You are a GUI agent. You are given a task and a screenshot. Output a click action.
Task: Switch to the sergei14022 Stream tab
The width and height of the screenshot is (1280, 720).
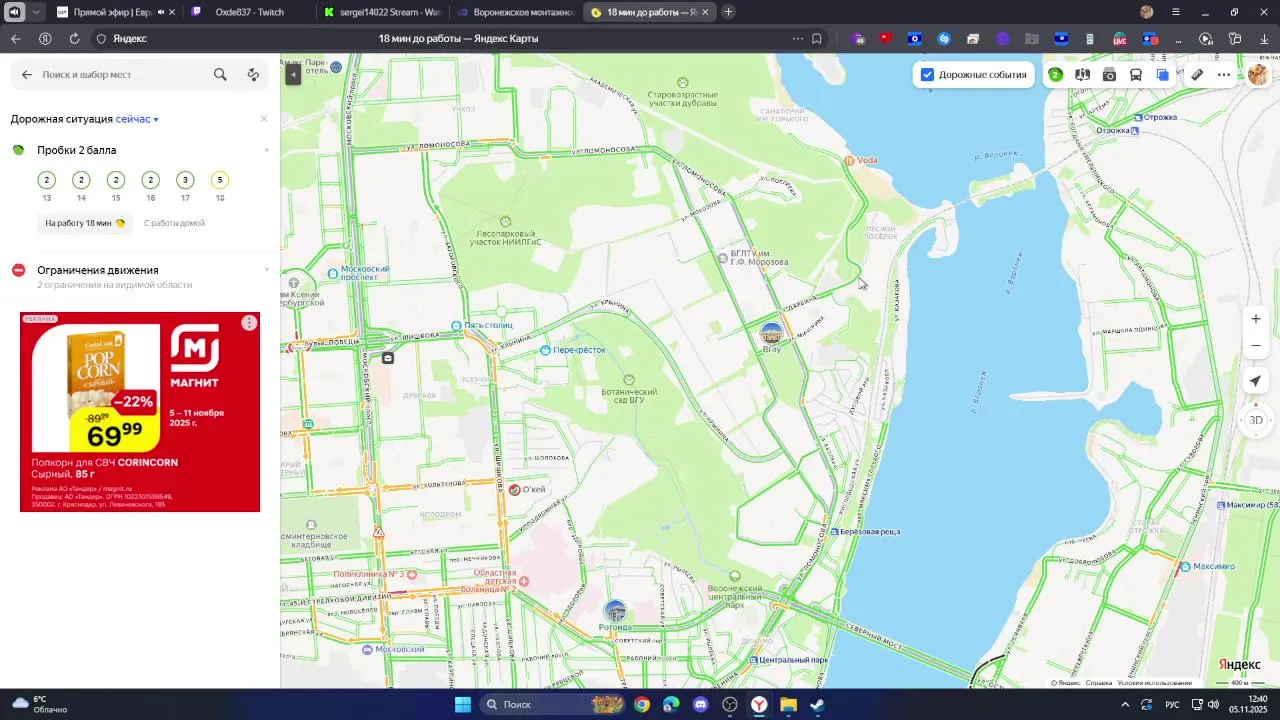point(382,12)
